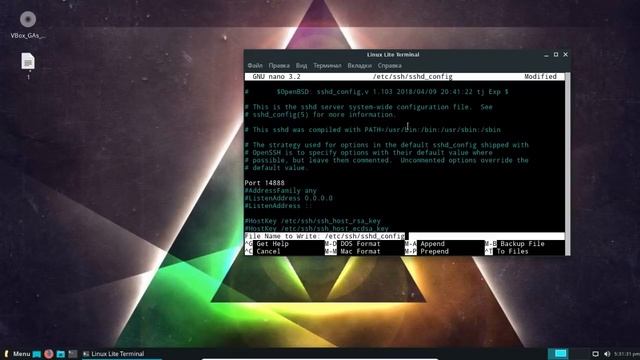Click Get Help shortcut label

(272, 244)
